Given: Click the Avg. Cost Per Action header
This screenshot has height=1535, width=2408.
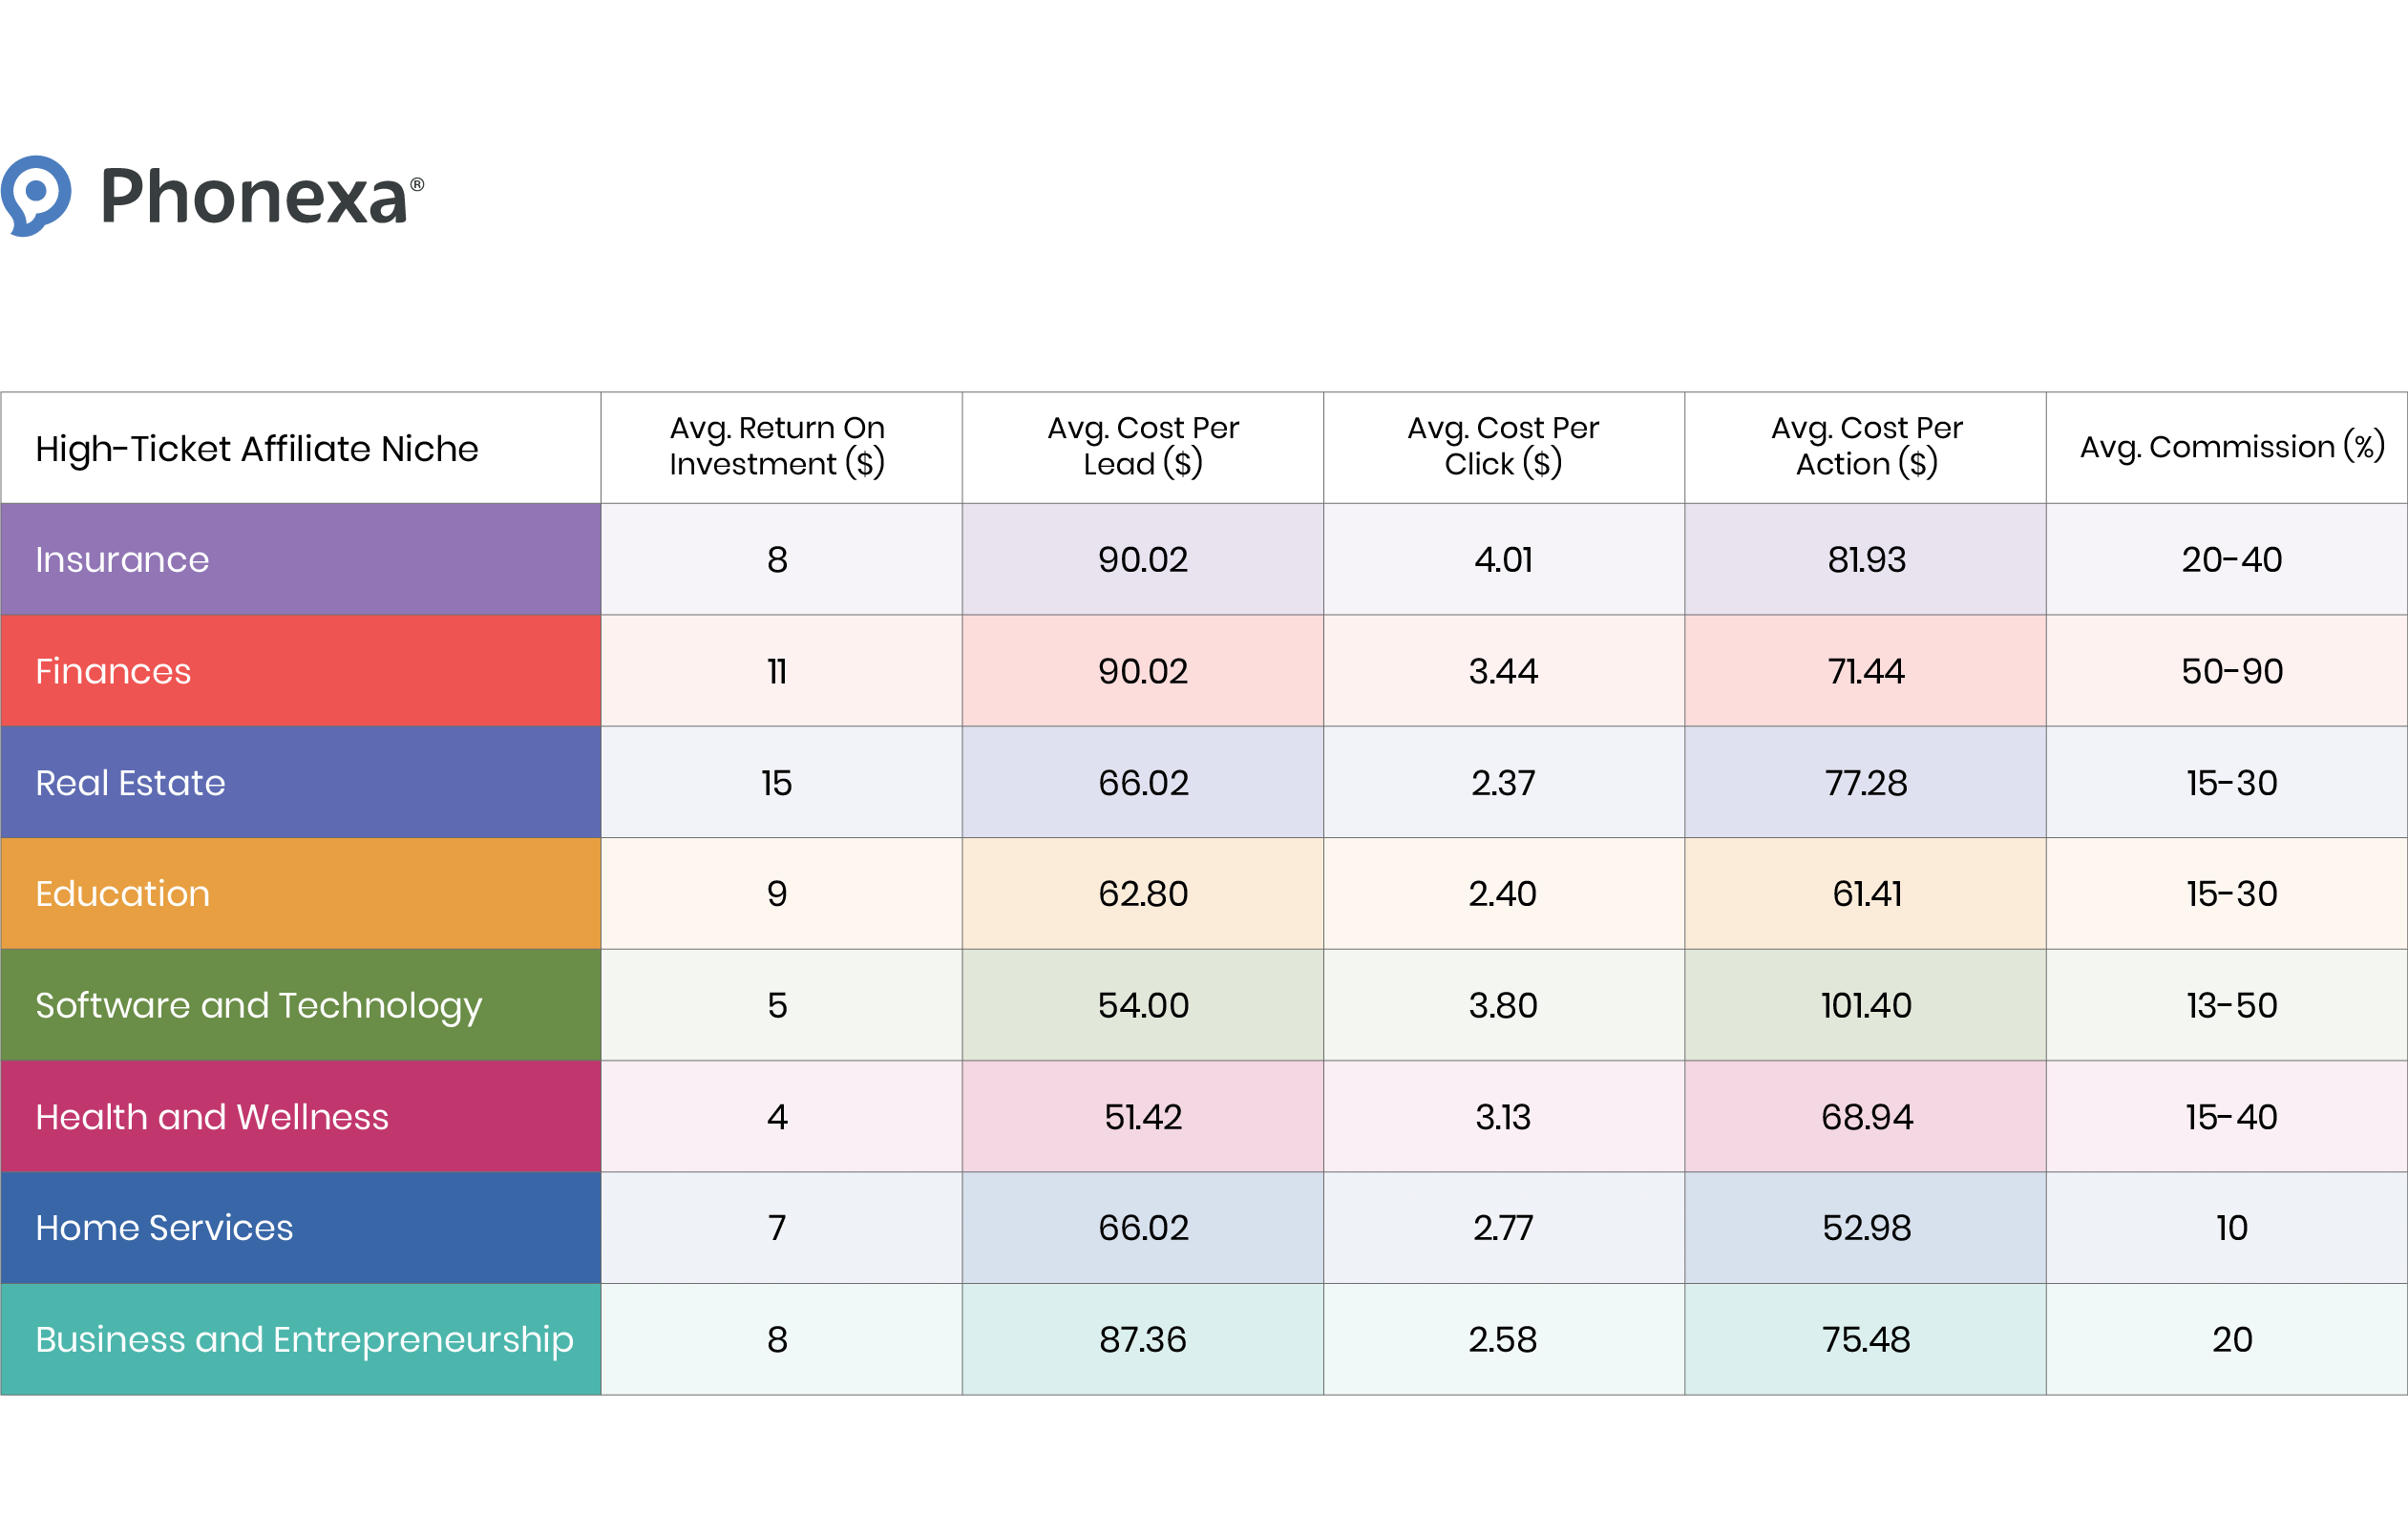Looking at the screenshot, I should click(x=1864, y=446).
